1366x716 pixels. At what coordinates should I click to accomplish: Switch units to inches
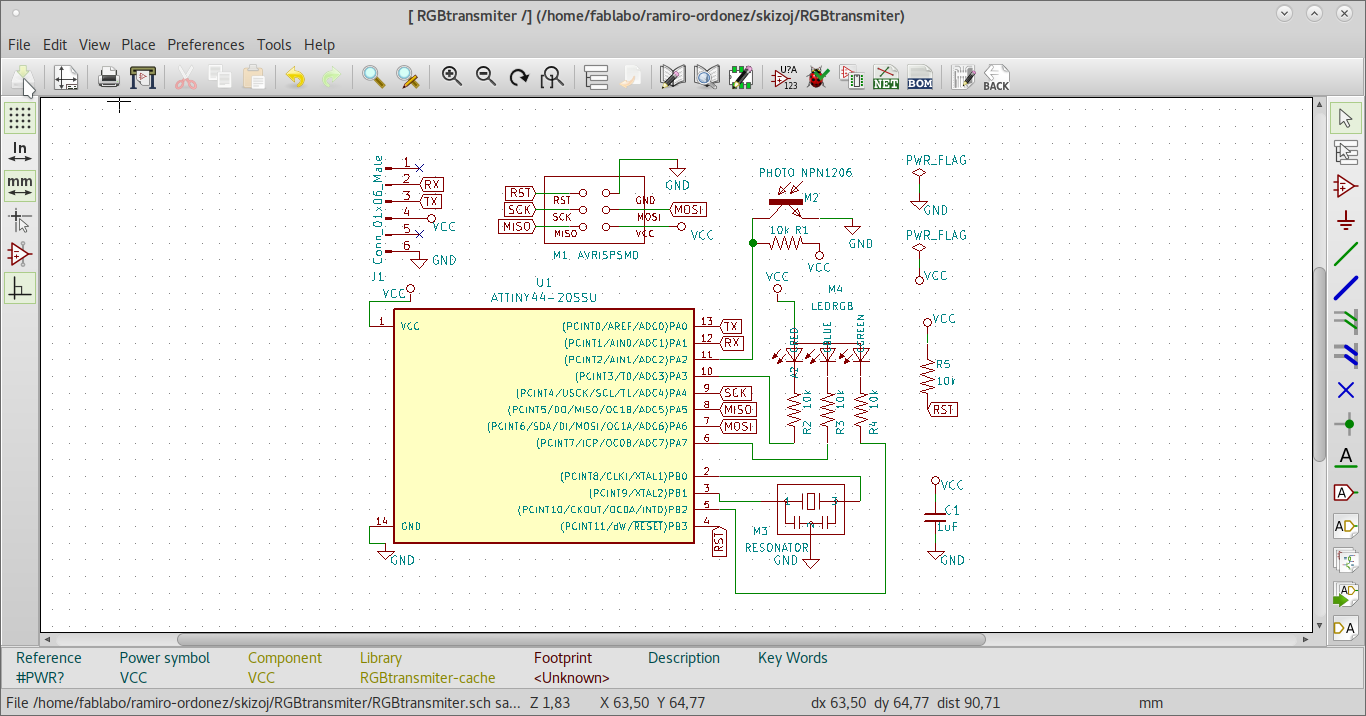(19, 152)
